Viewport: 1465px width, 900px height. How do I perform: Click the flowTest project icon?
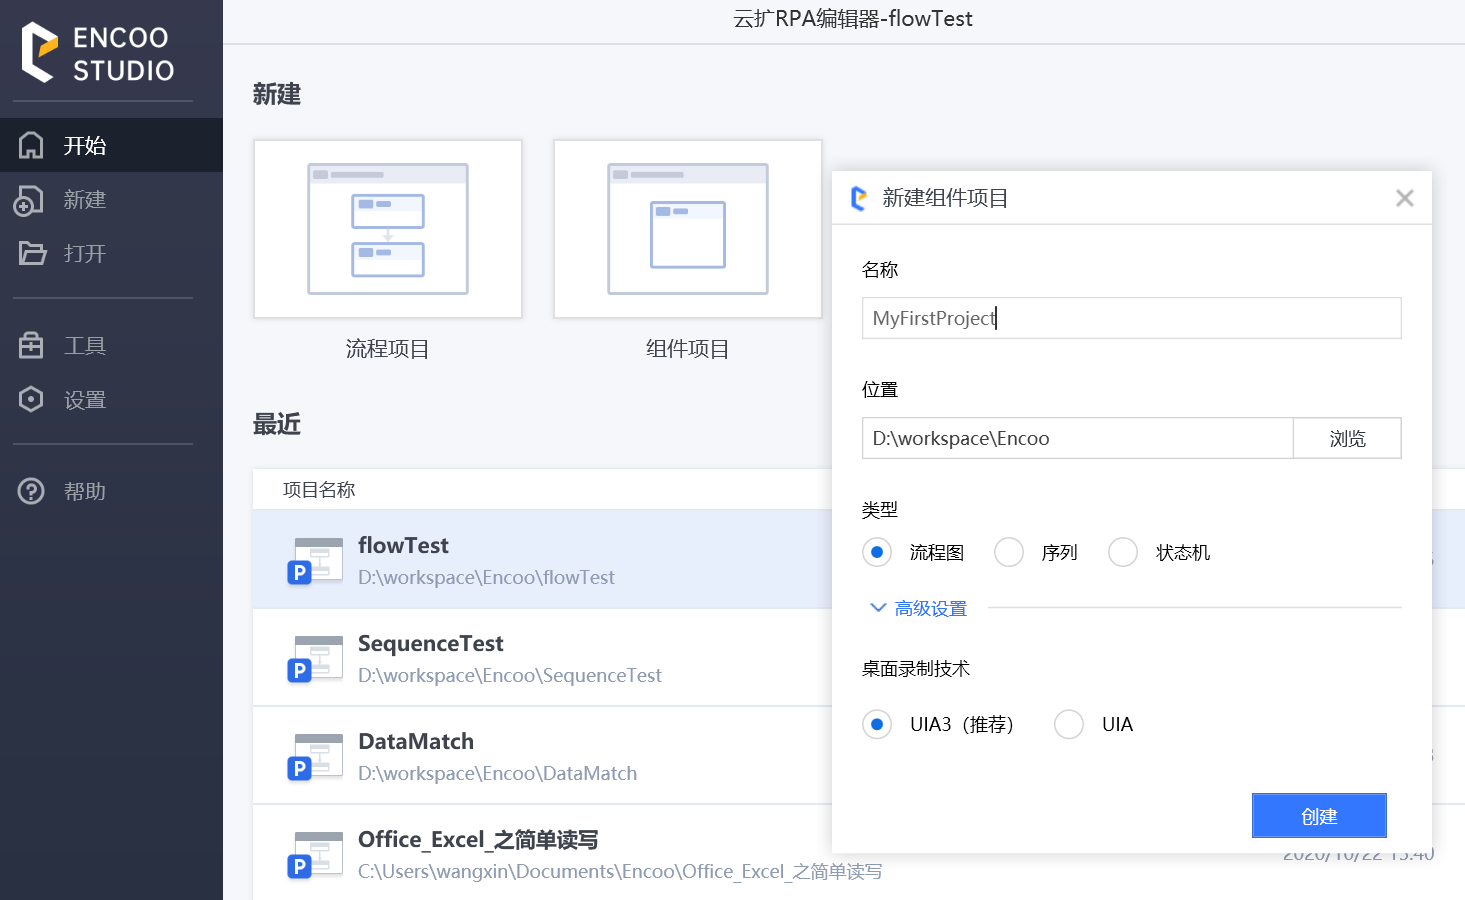click(x=315, y=561)
